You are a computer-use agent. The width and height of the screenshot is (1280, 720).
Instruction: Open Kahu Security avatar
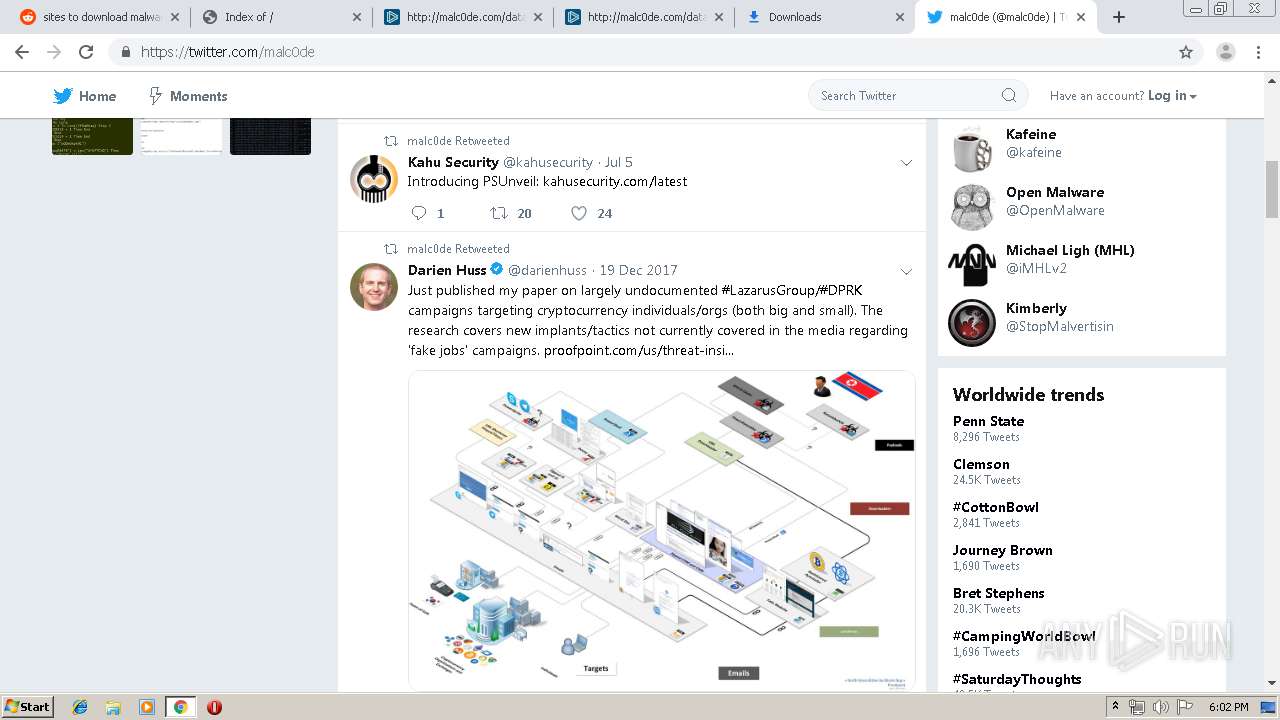pos(374,179)
